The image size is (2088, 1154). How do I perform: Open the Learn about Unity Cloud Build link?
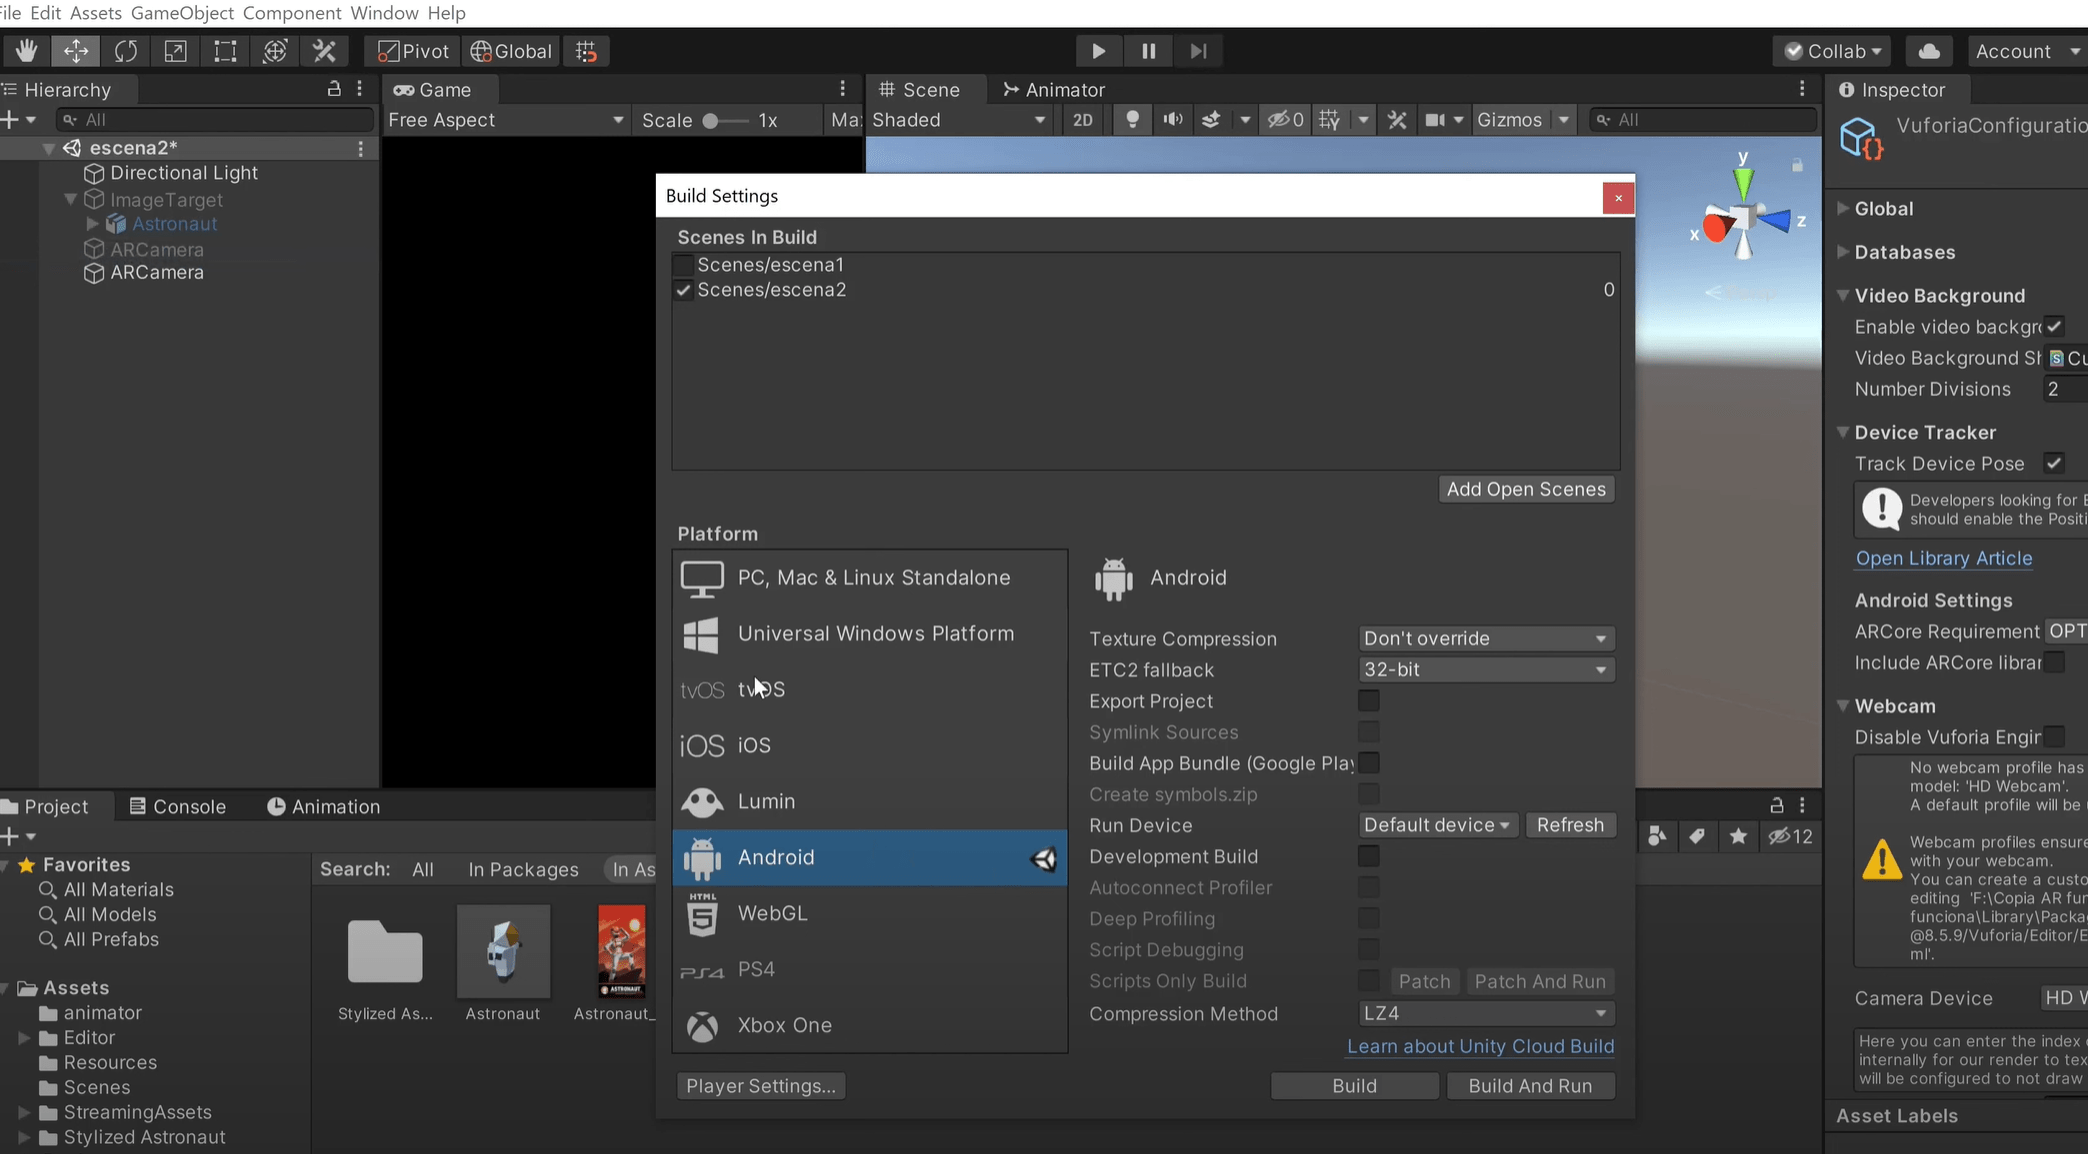[1480, 1046]
